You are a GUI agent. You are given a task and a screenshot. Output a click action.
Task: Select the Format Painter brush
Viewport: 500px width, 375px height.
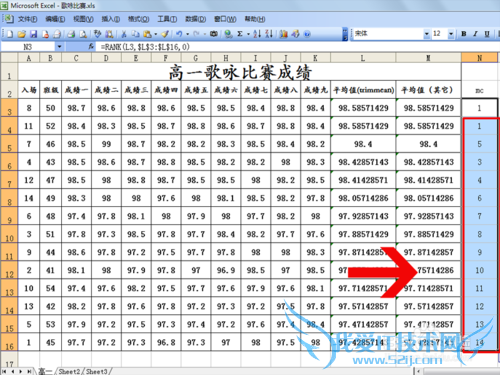(165, 34)
